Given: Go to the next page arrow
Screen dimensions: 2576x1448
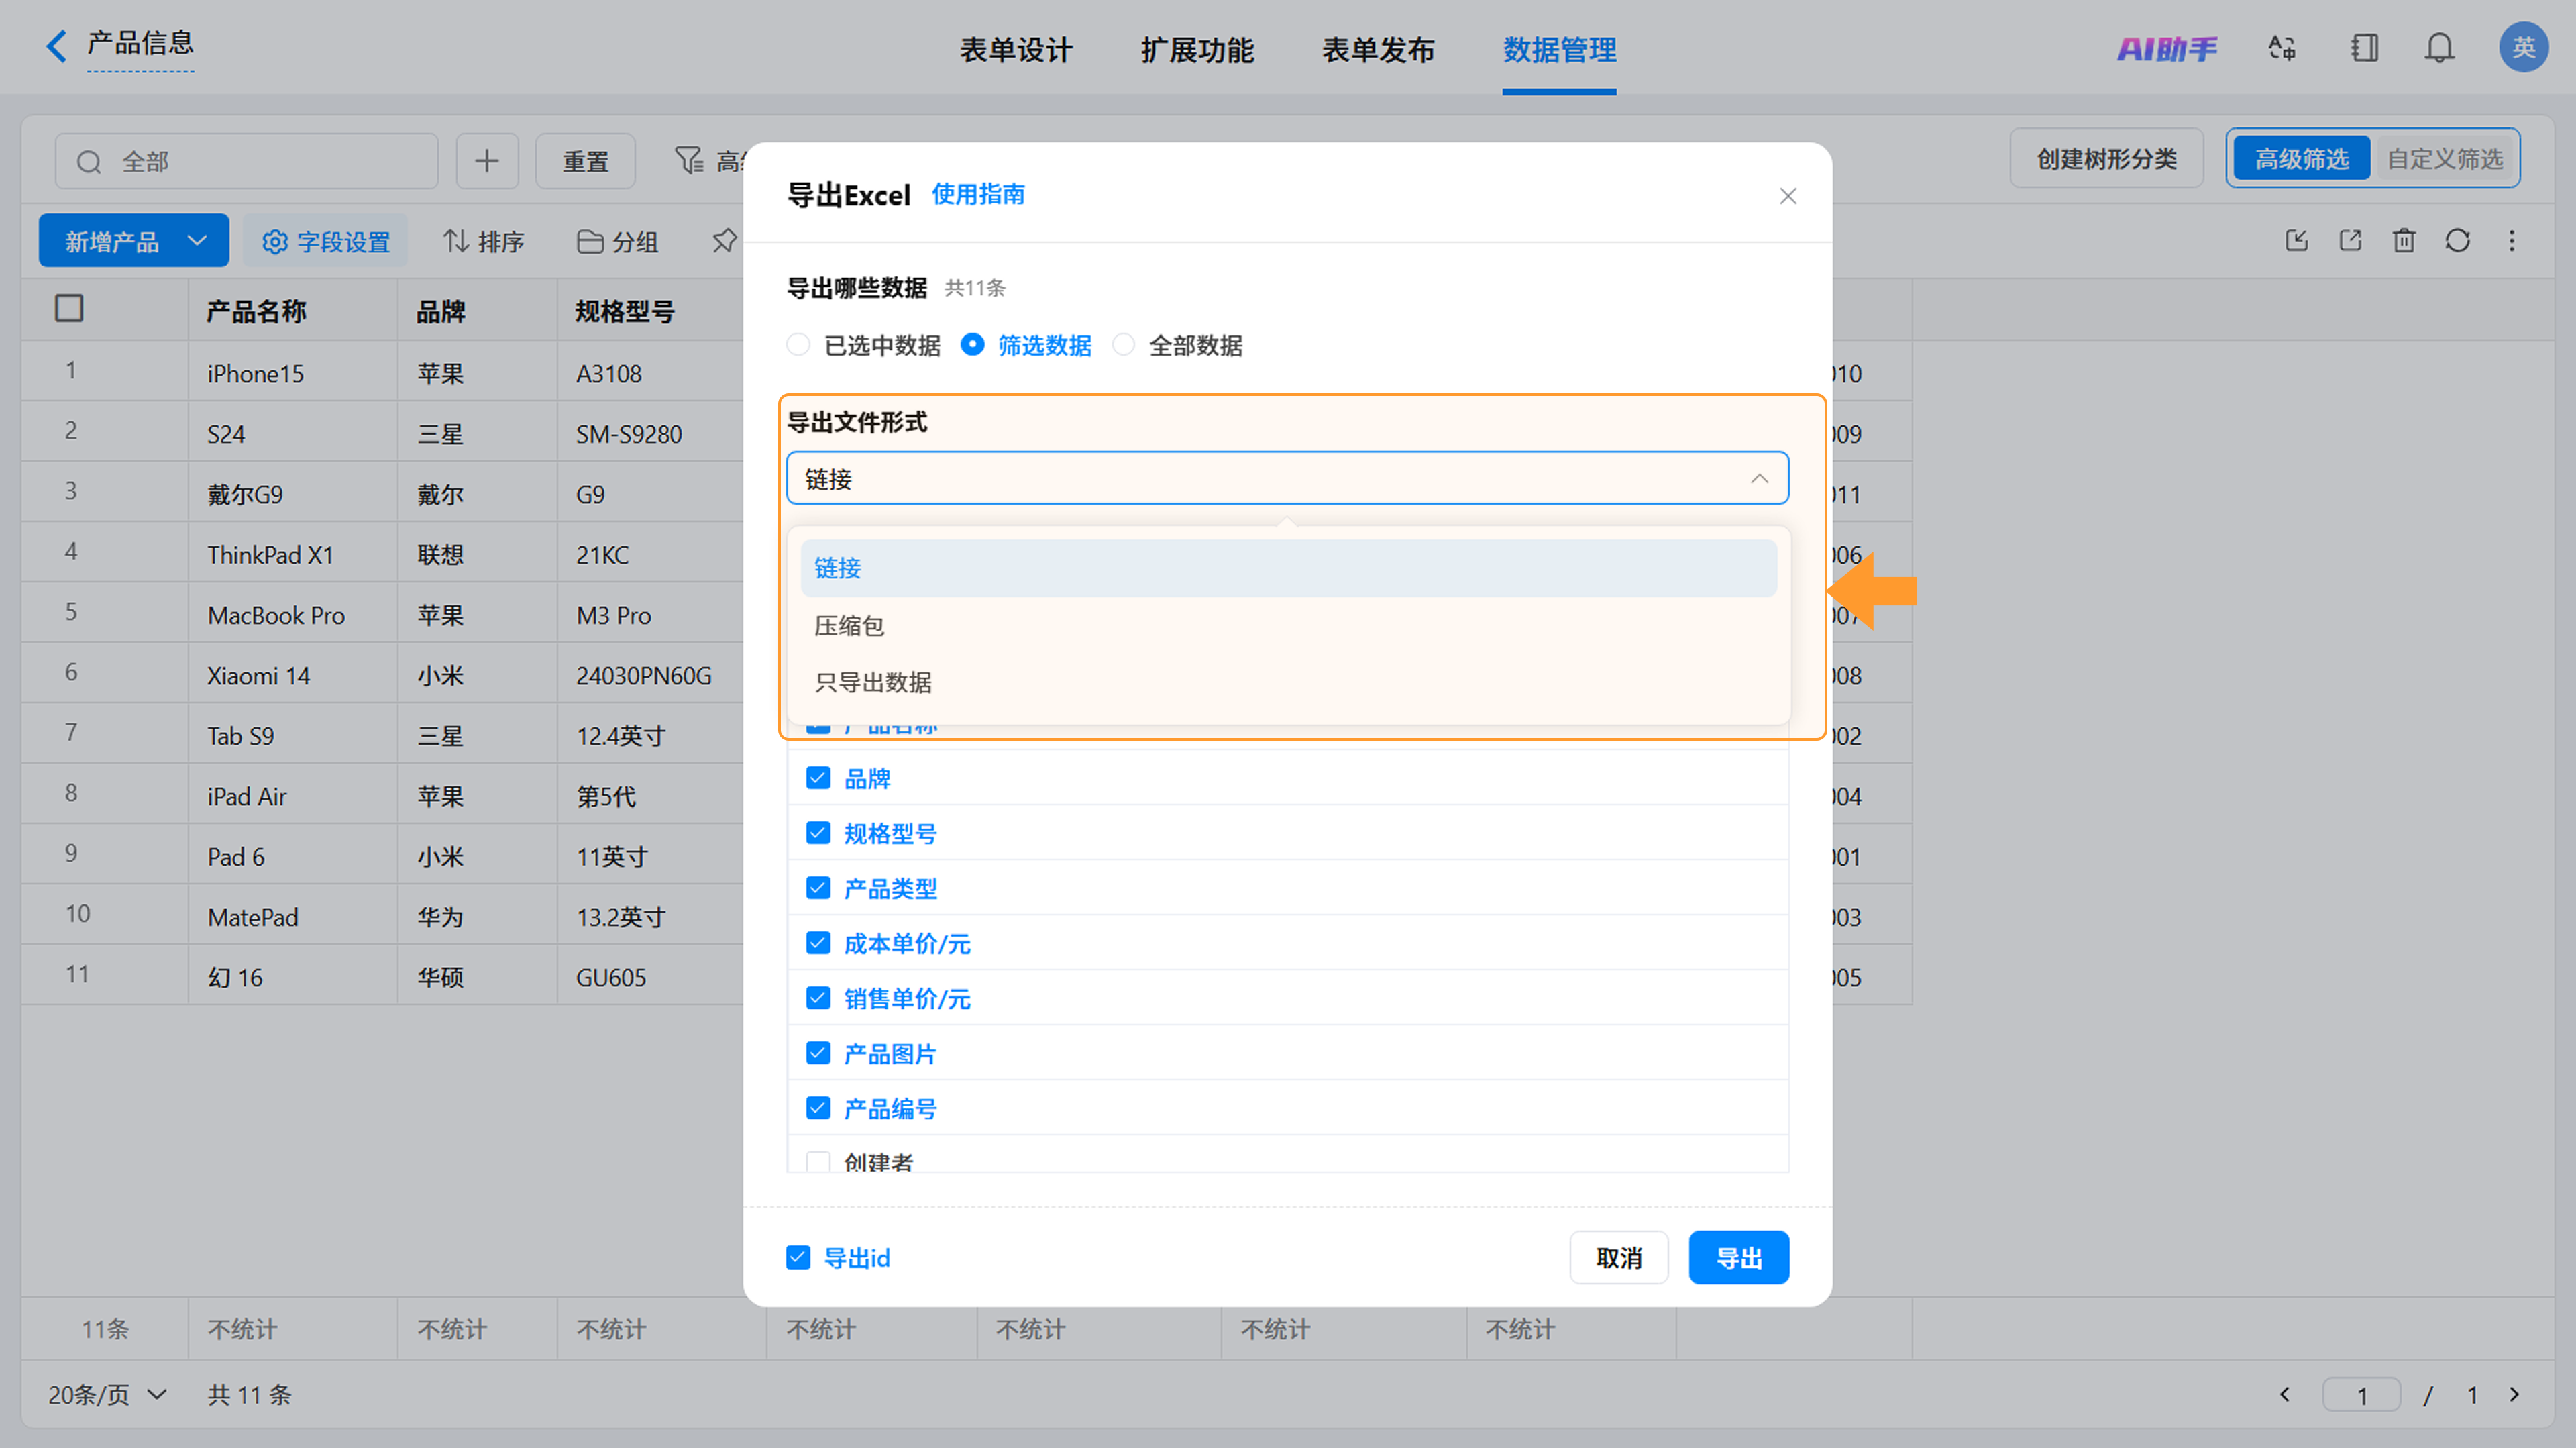Looking at the screenshot, I should click(x=2514, y=1394).
